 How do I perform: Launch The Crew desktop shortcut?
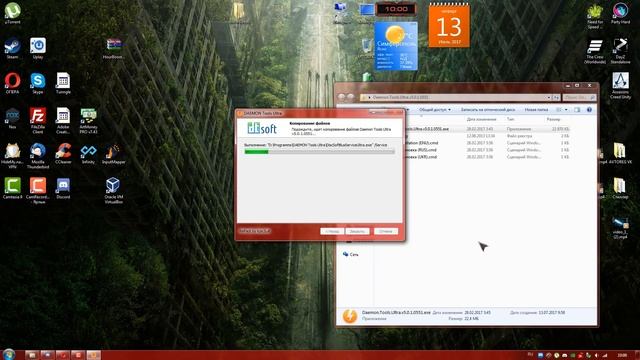(595, 51)
